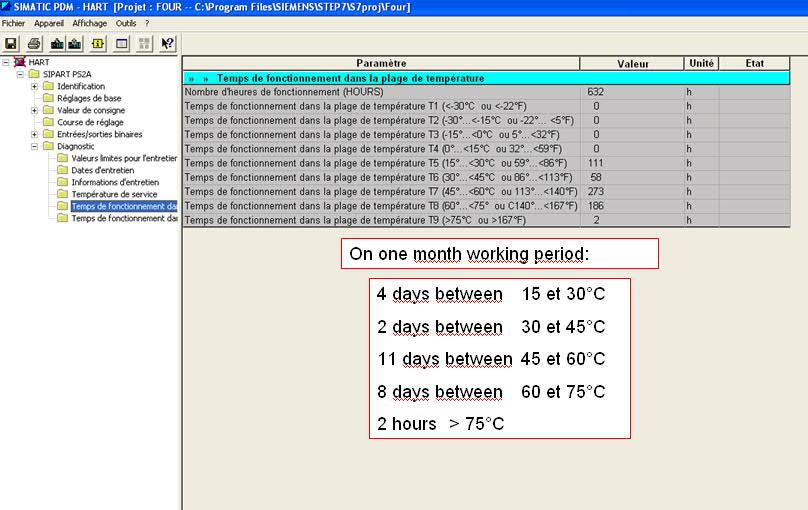The image size is (808, 510).
Task: Select the HART tree label
Action: click(39, 62)
